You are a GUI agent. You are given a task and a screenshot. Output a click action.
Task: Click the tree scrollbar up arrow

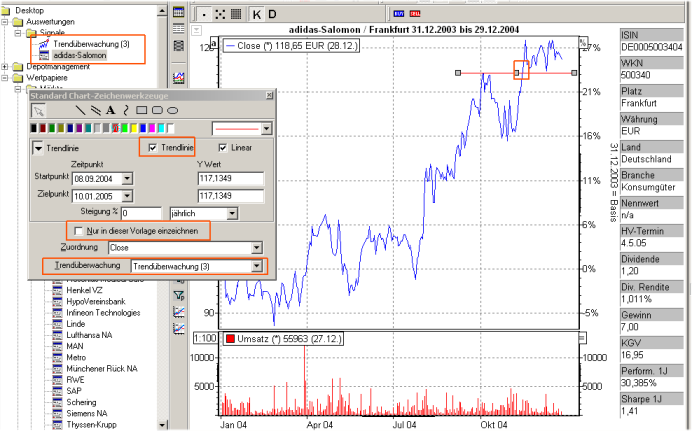point(162,11)
